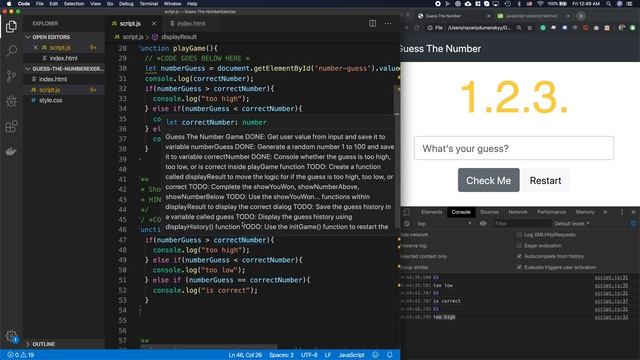This screenshot has height=360, width=640.
Task: Change file encoding UTF-8
Action: click(309, 355)
